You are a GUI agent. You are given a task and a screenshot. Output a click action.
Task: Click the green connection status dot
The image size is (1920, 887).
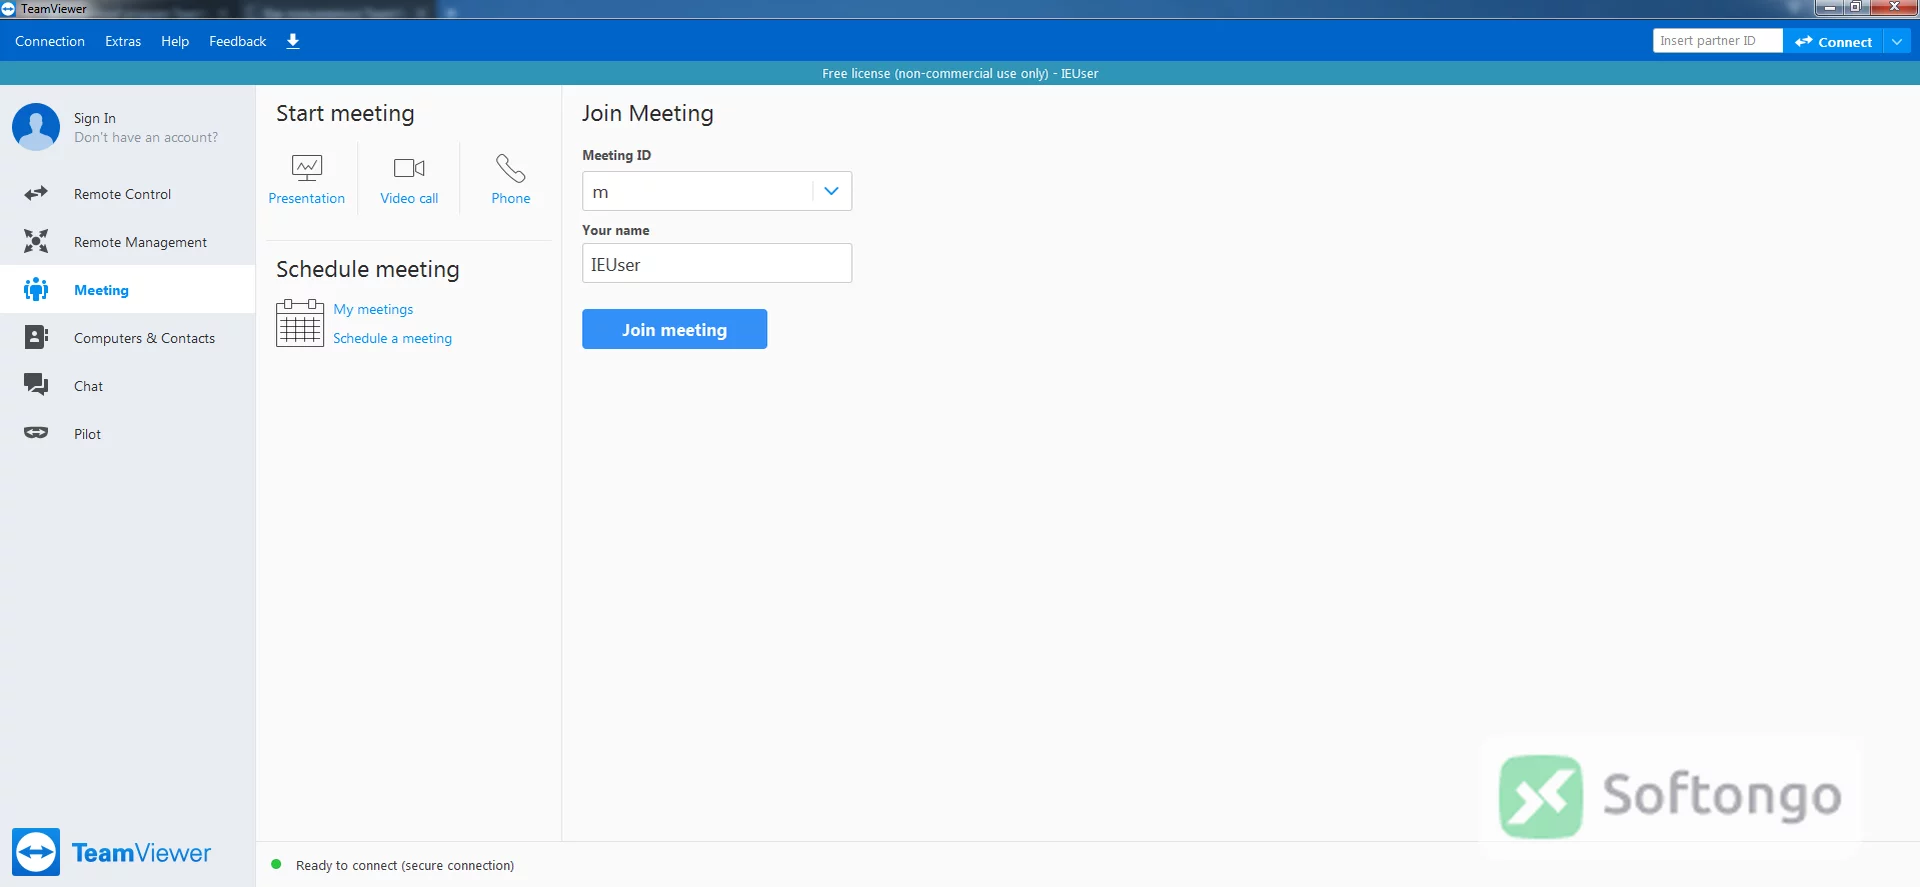(x=276, y=864)
